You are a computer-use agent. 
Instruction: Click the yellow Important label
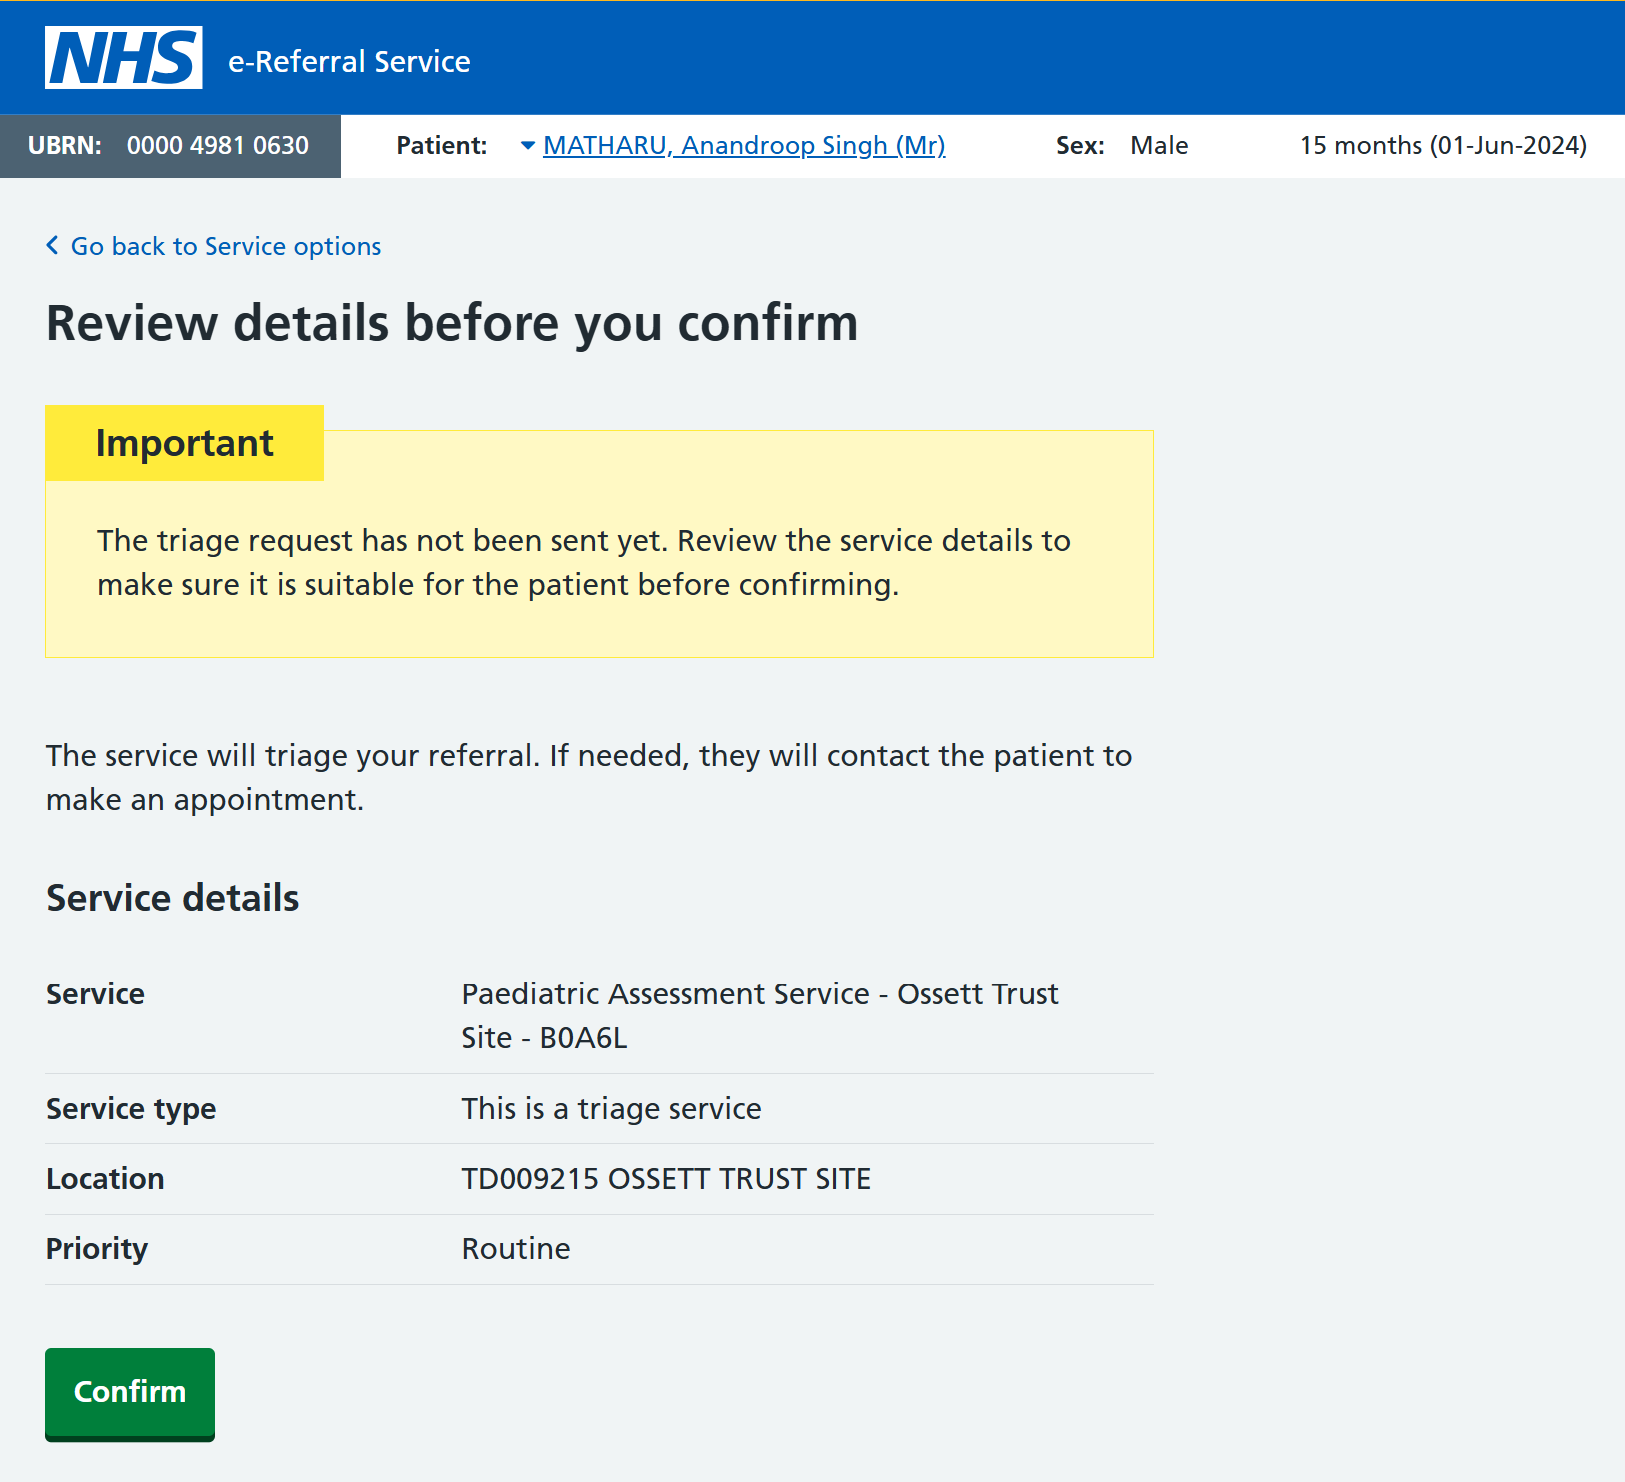pyautogui.click(x=184, y=443)
